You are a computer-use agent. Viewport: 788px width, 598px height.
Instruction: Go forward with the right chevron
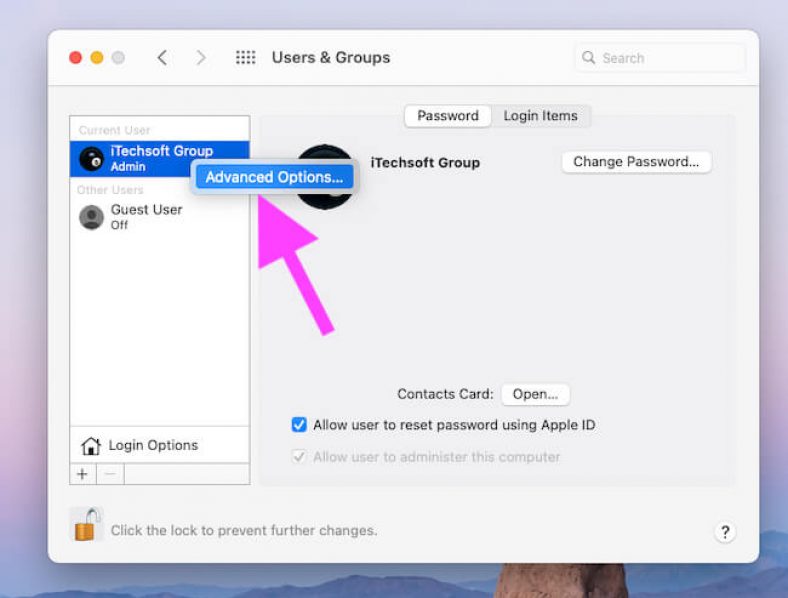[201, 58]
